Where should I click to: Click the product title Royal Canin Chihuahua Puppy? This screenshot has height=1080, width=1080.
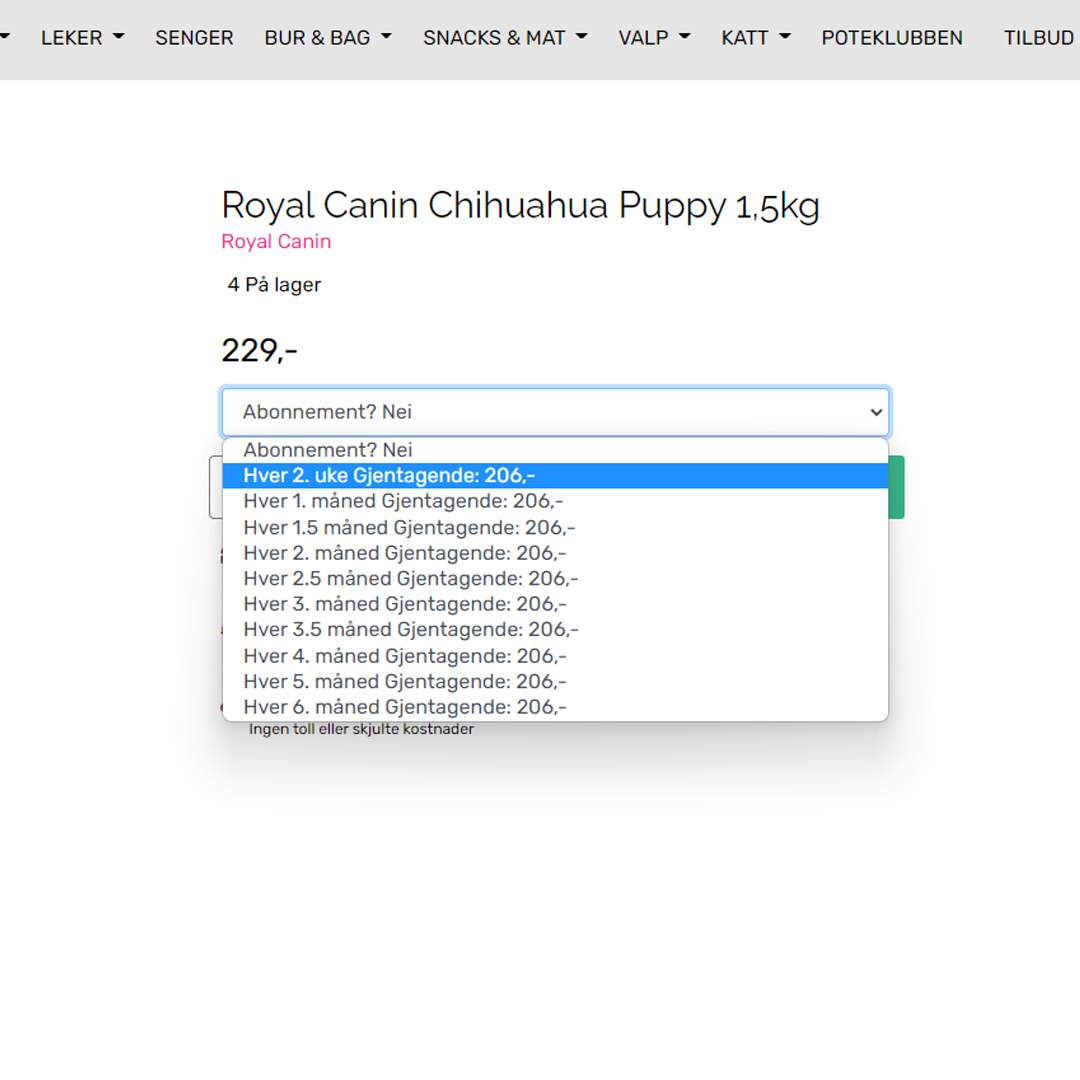tap(520, 206)
